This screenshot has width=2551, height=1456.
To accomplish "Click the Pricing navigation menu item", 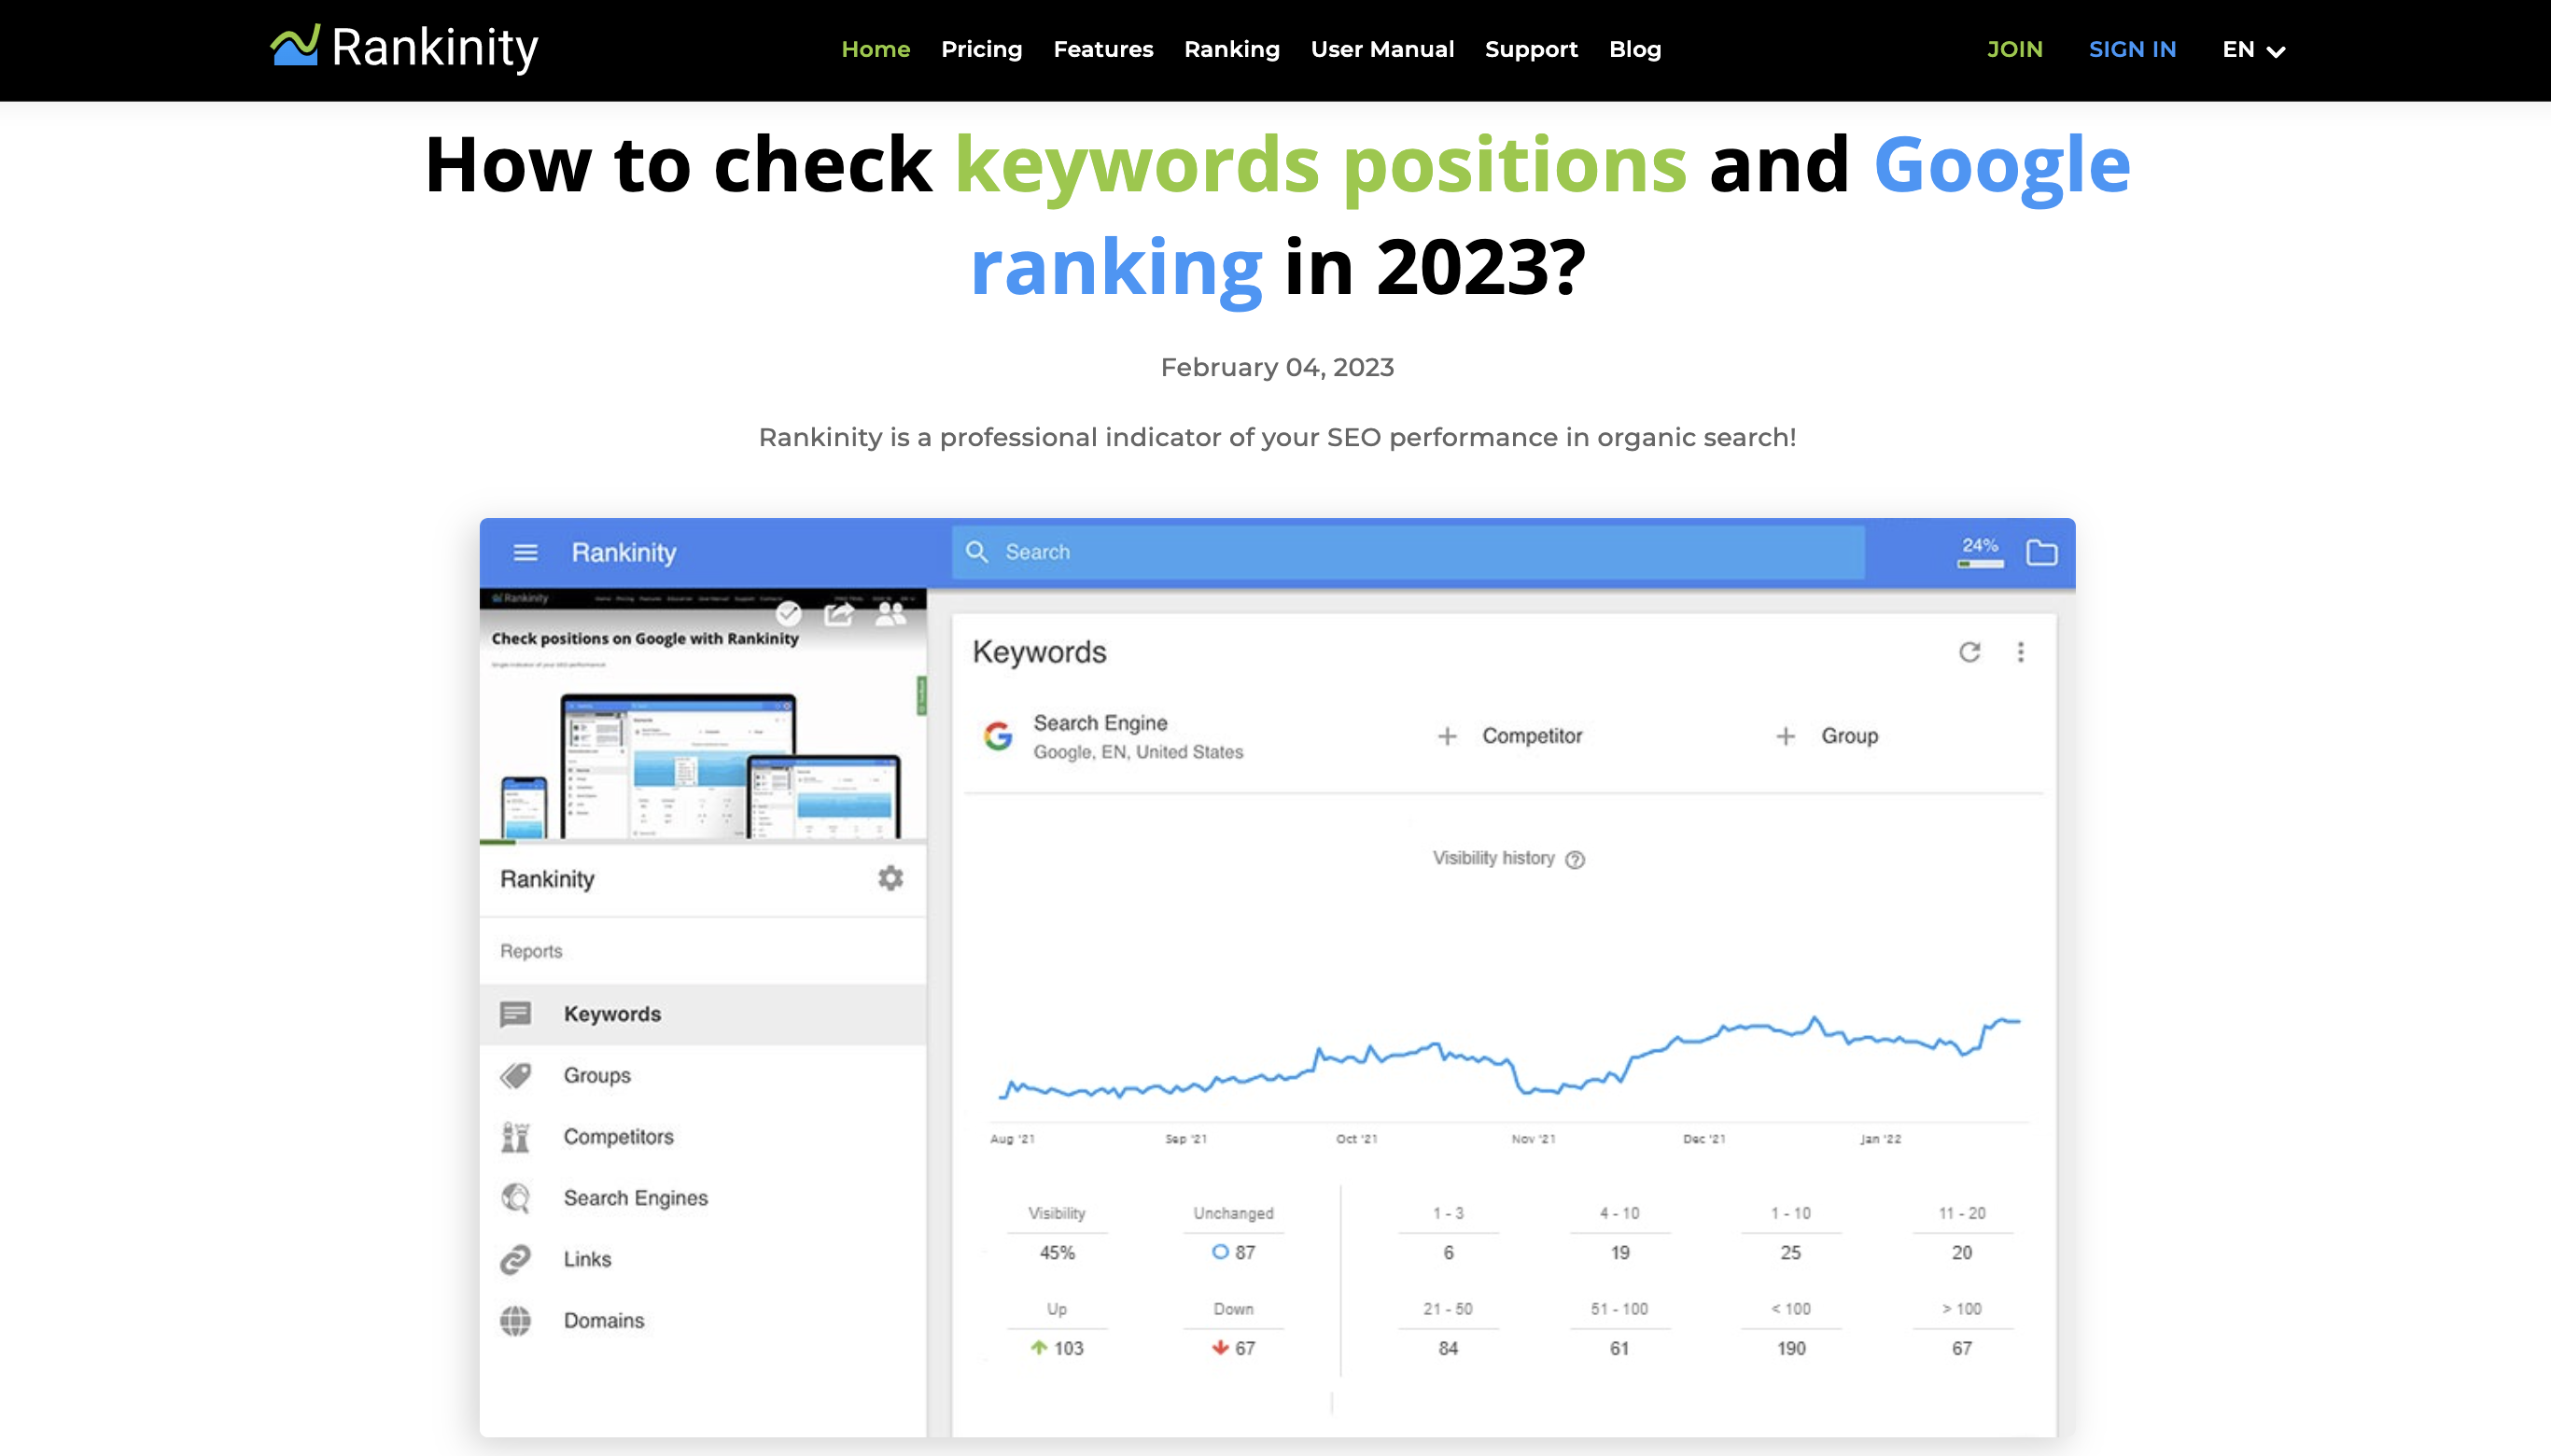I will (981, 49).
